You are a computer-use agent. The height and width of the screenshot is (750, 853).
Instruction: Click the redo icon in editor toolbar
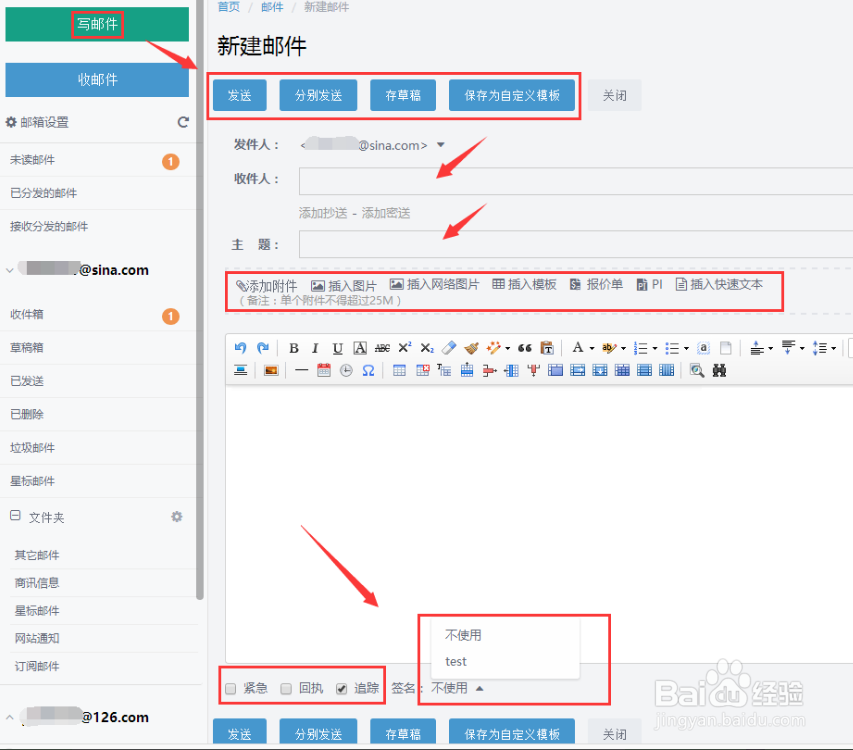pyautogui.click(x=263, y=348)
